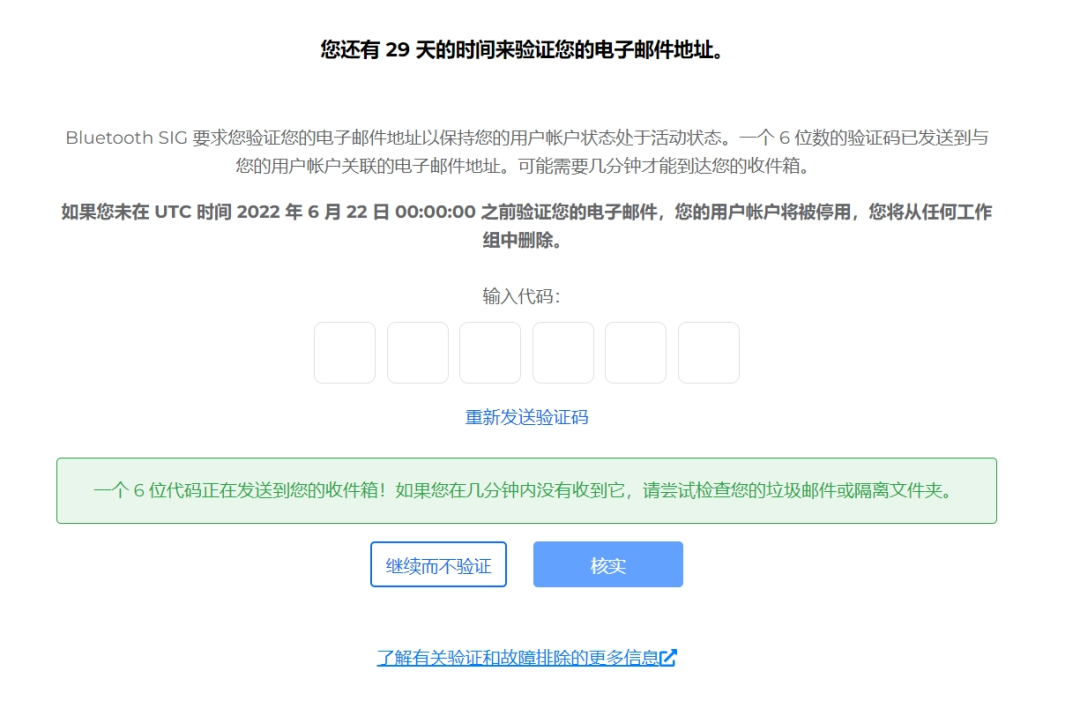
Task: Click the resend code blue text link
Action: click(x=527, y=417)
